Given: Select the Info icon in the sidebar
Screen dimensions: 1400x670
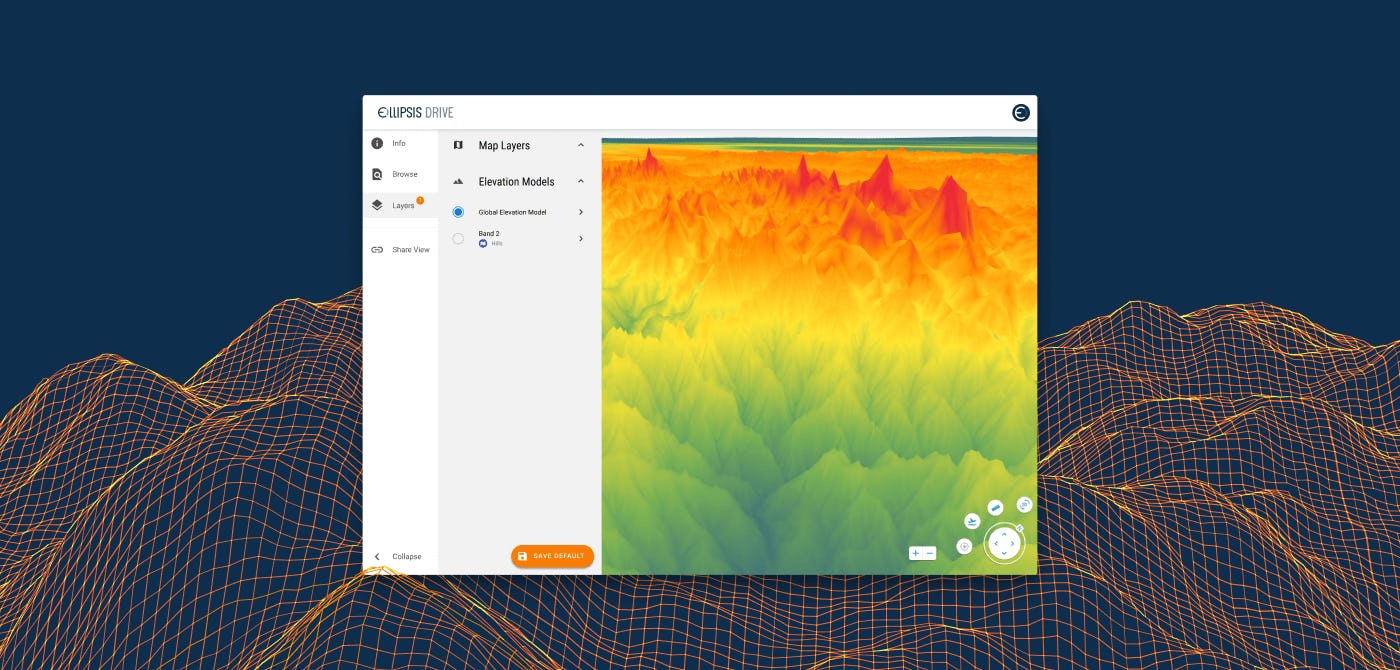Looking at the screenshot, I should [377, 143].
